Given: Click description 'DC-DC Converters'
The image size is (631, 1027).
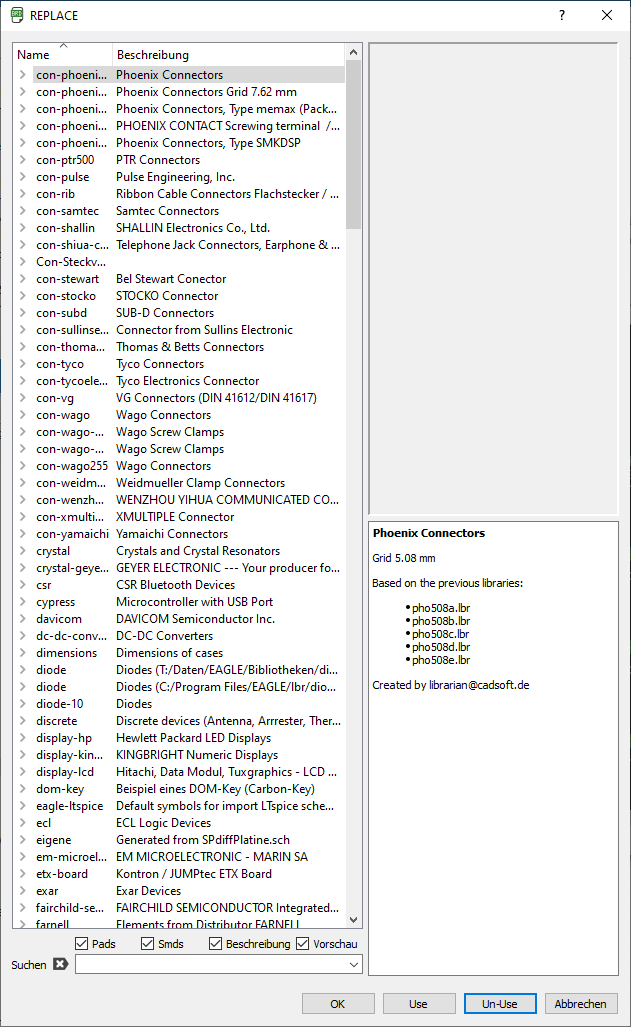Looking at the screenshot, I should pos(164,636).
